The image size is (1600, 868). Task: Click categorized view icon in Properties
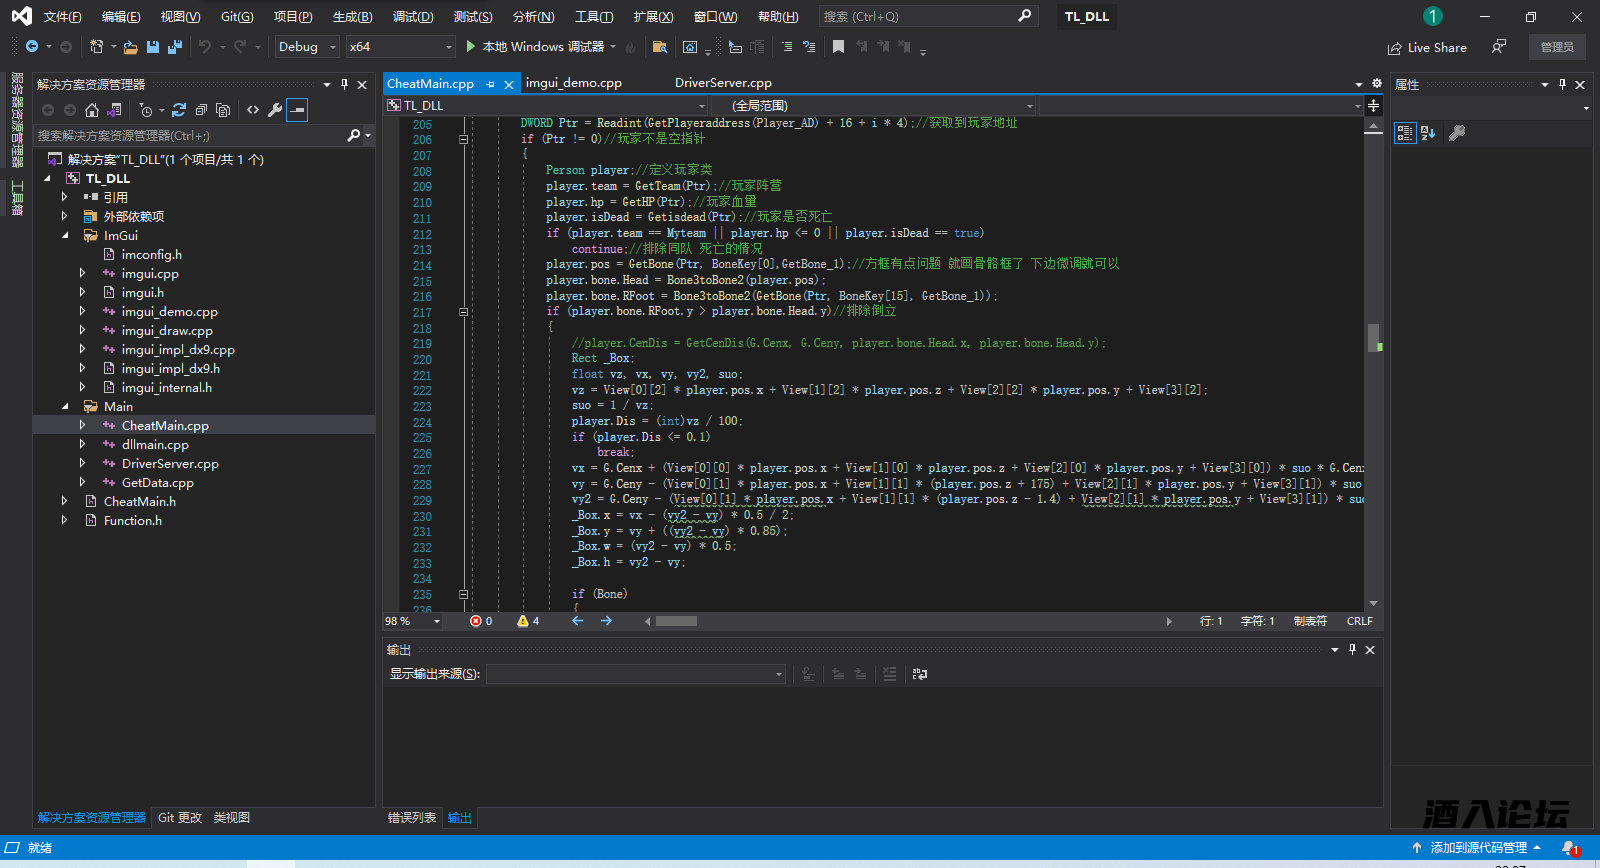[x=1405, y=133]
